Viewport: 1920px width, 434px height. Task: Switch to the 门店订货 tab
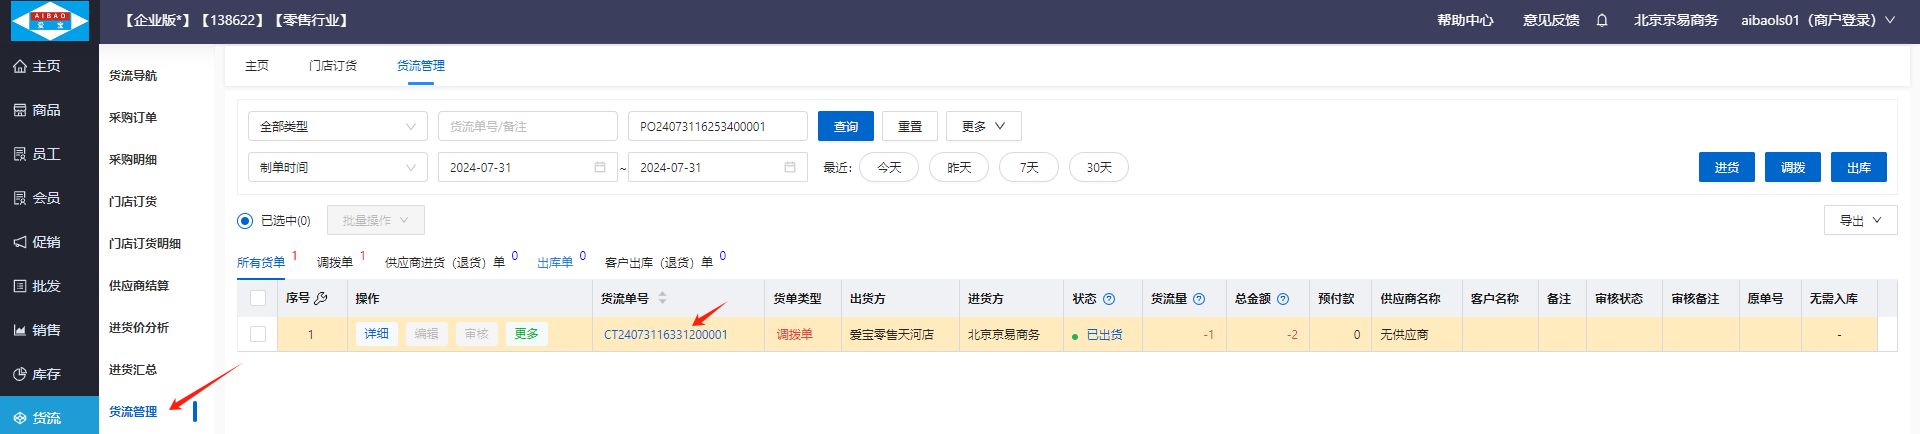coord(333,65)
